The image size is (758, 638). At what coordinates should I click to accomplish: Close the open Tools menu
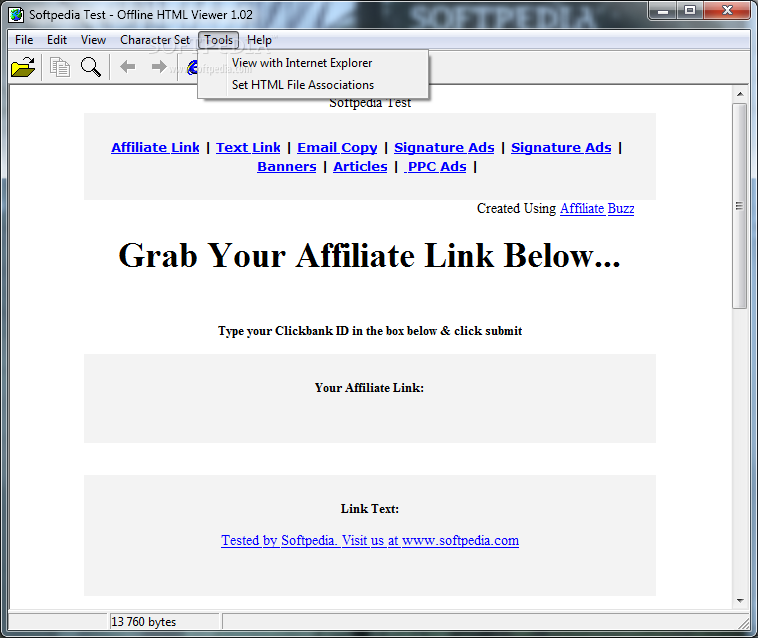pyautogui.click(x=219, y=40)
